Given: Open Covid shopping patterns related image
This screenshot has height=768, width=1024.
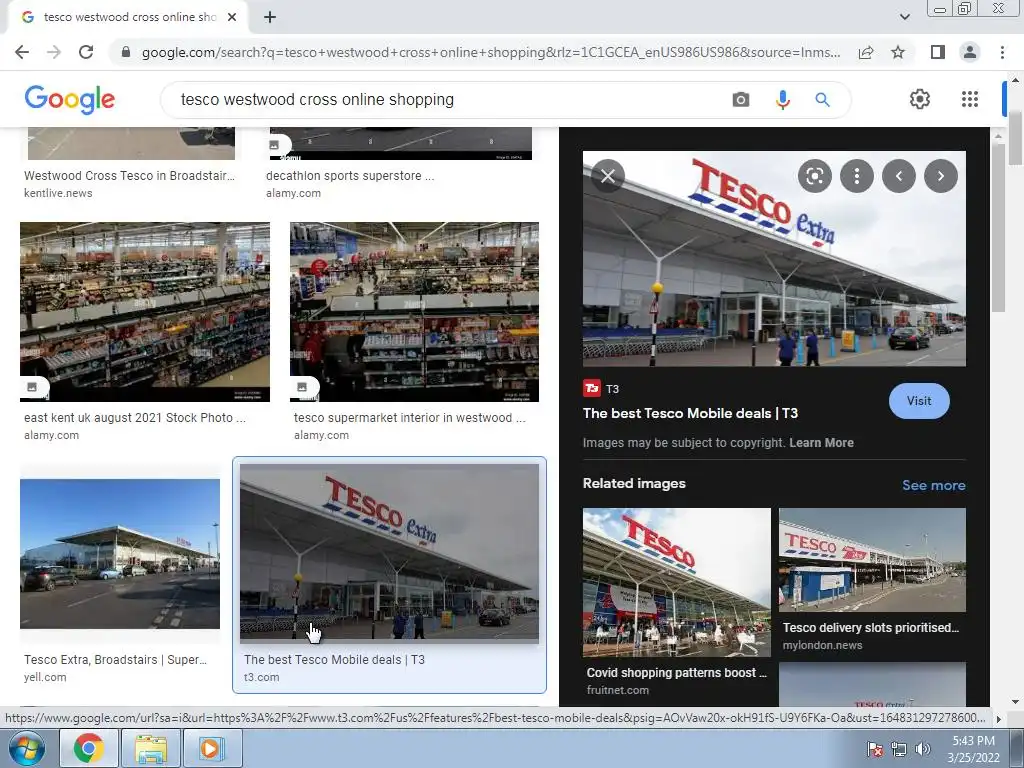Looking at the screenshot, I should (677, 582).
